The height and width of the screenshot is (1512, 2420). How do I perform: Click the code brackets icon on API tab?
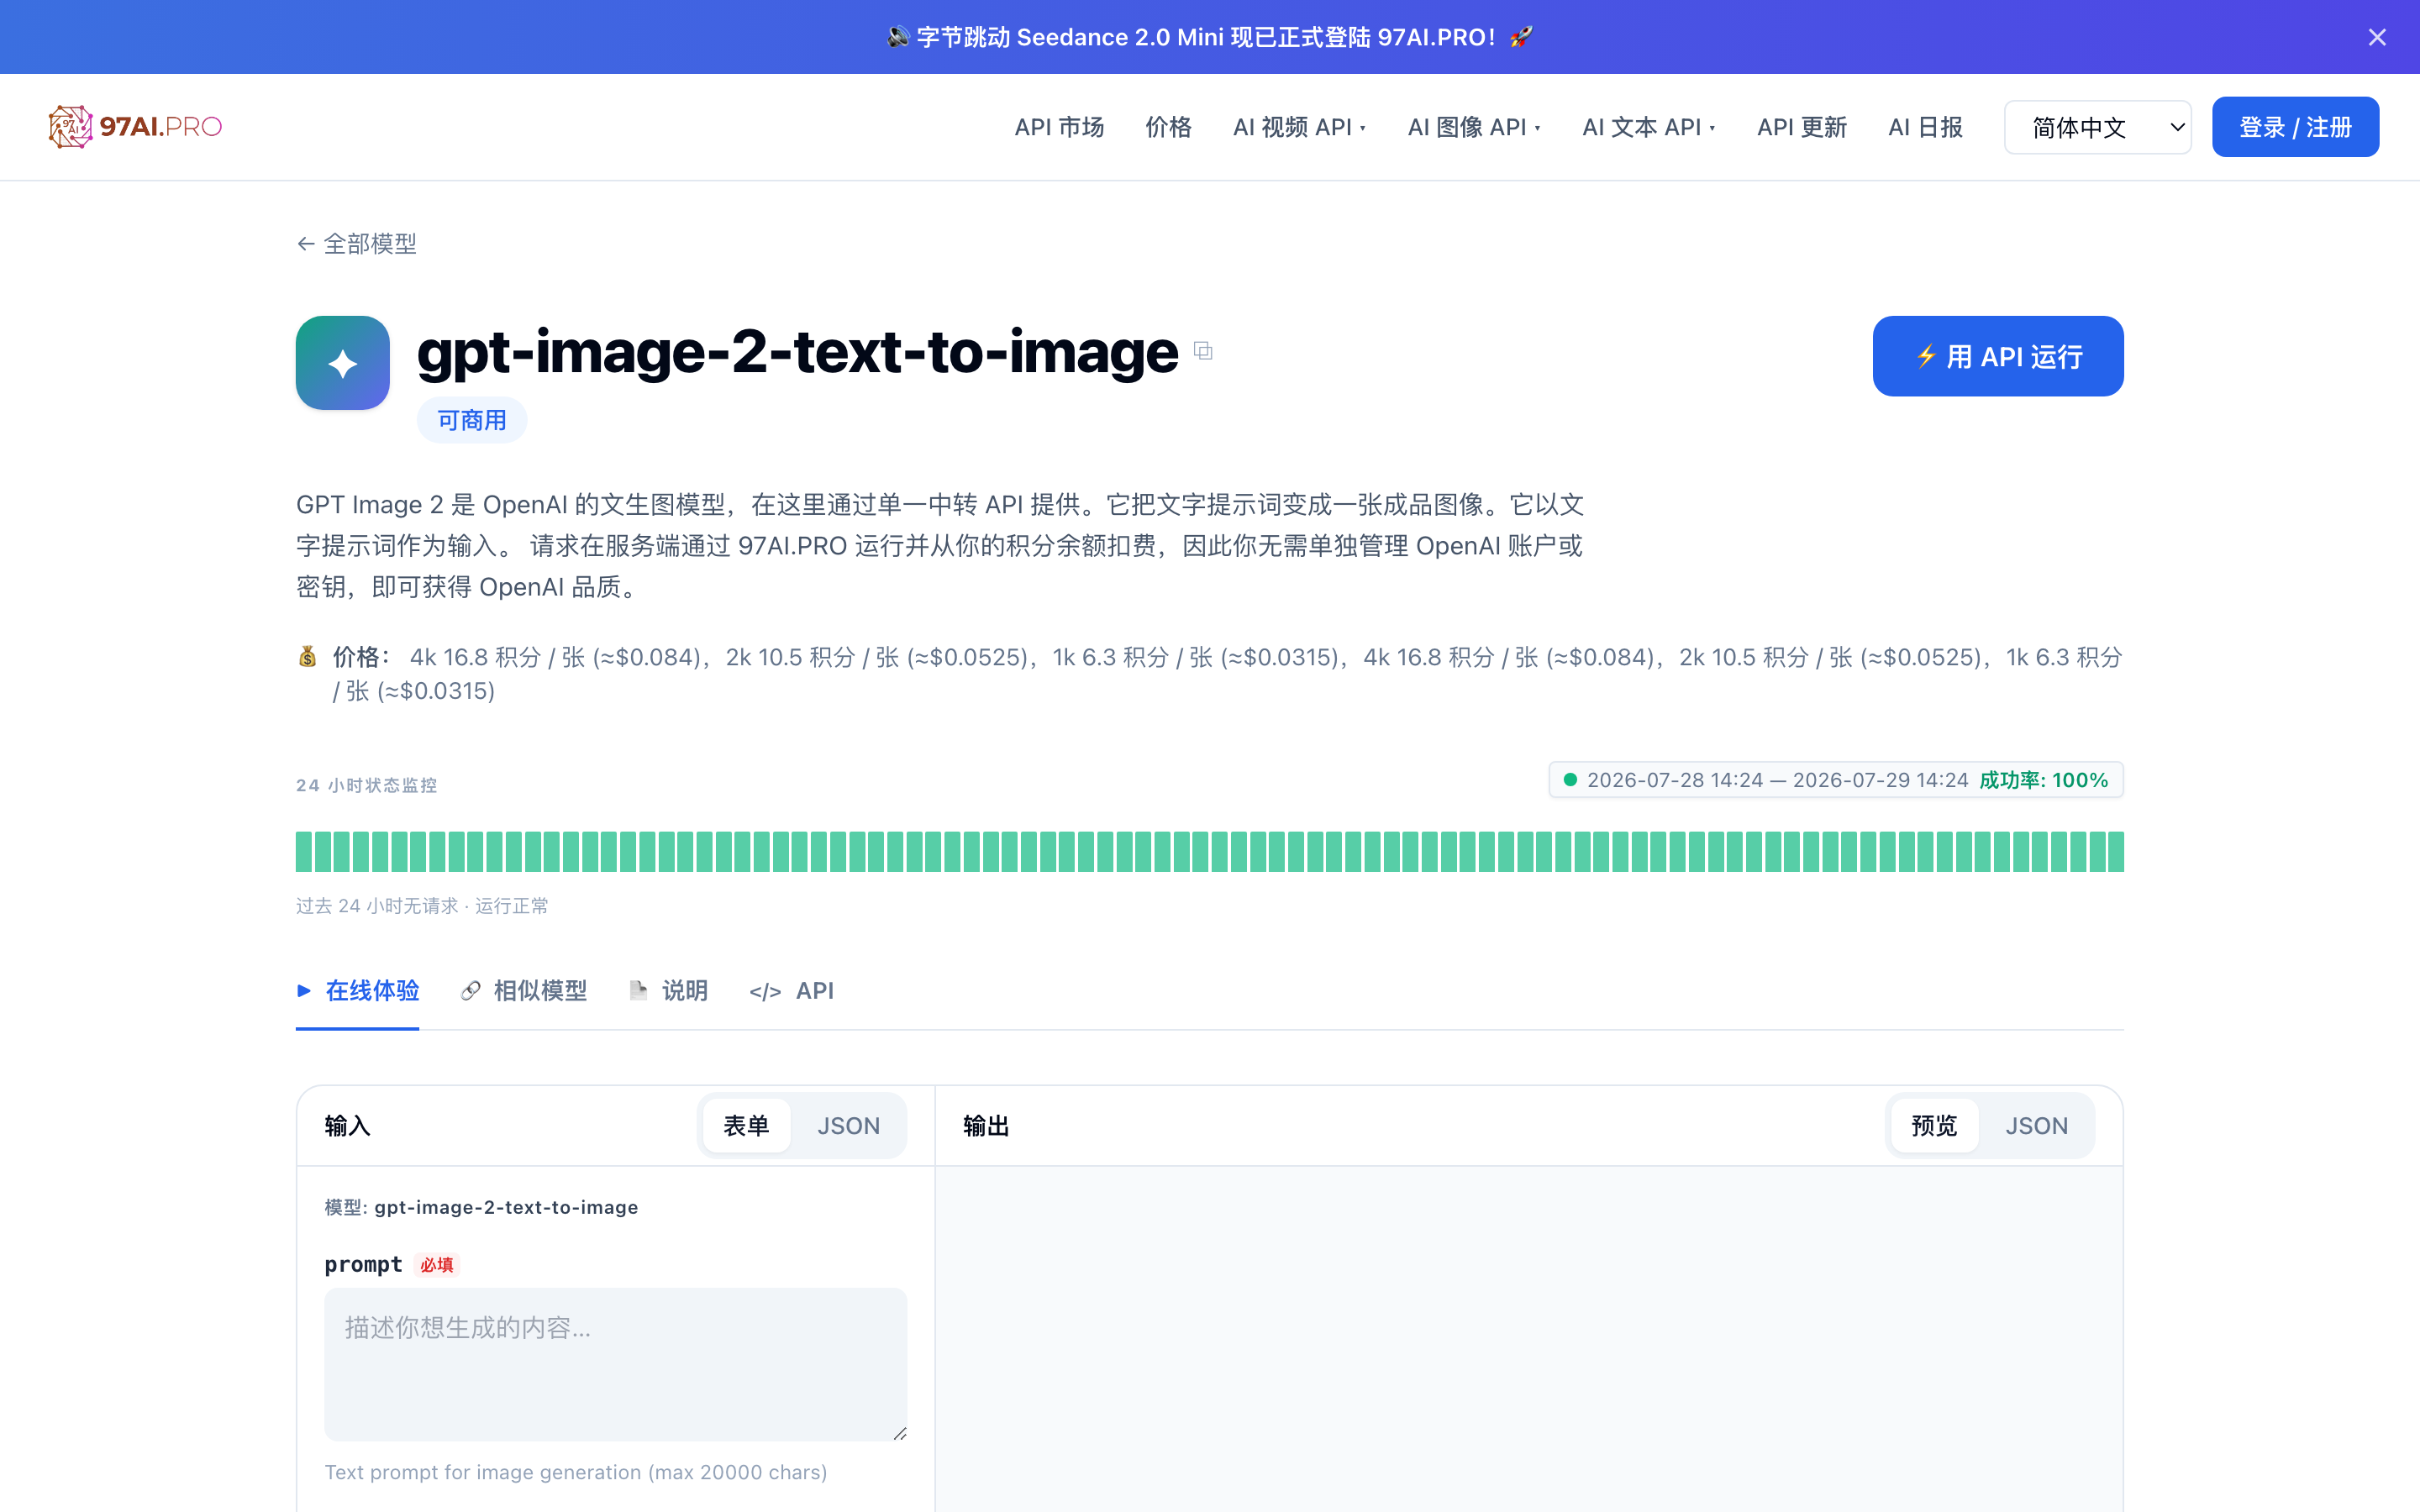765,992
